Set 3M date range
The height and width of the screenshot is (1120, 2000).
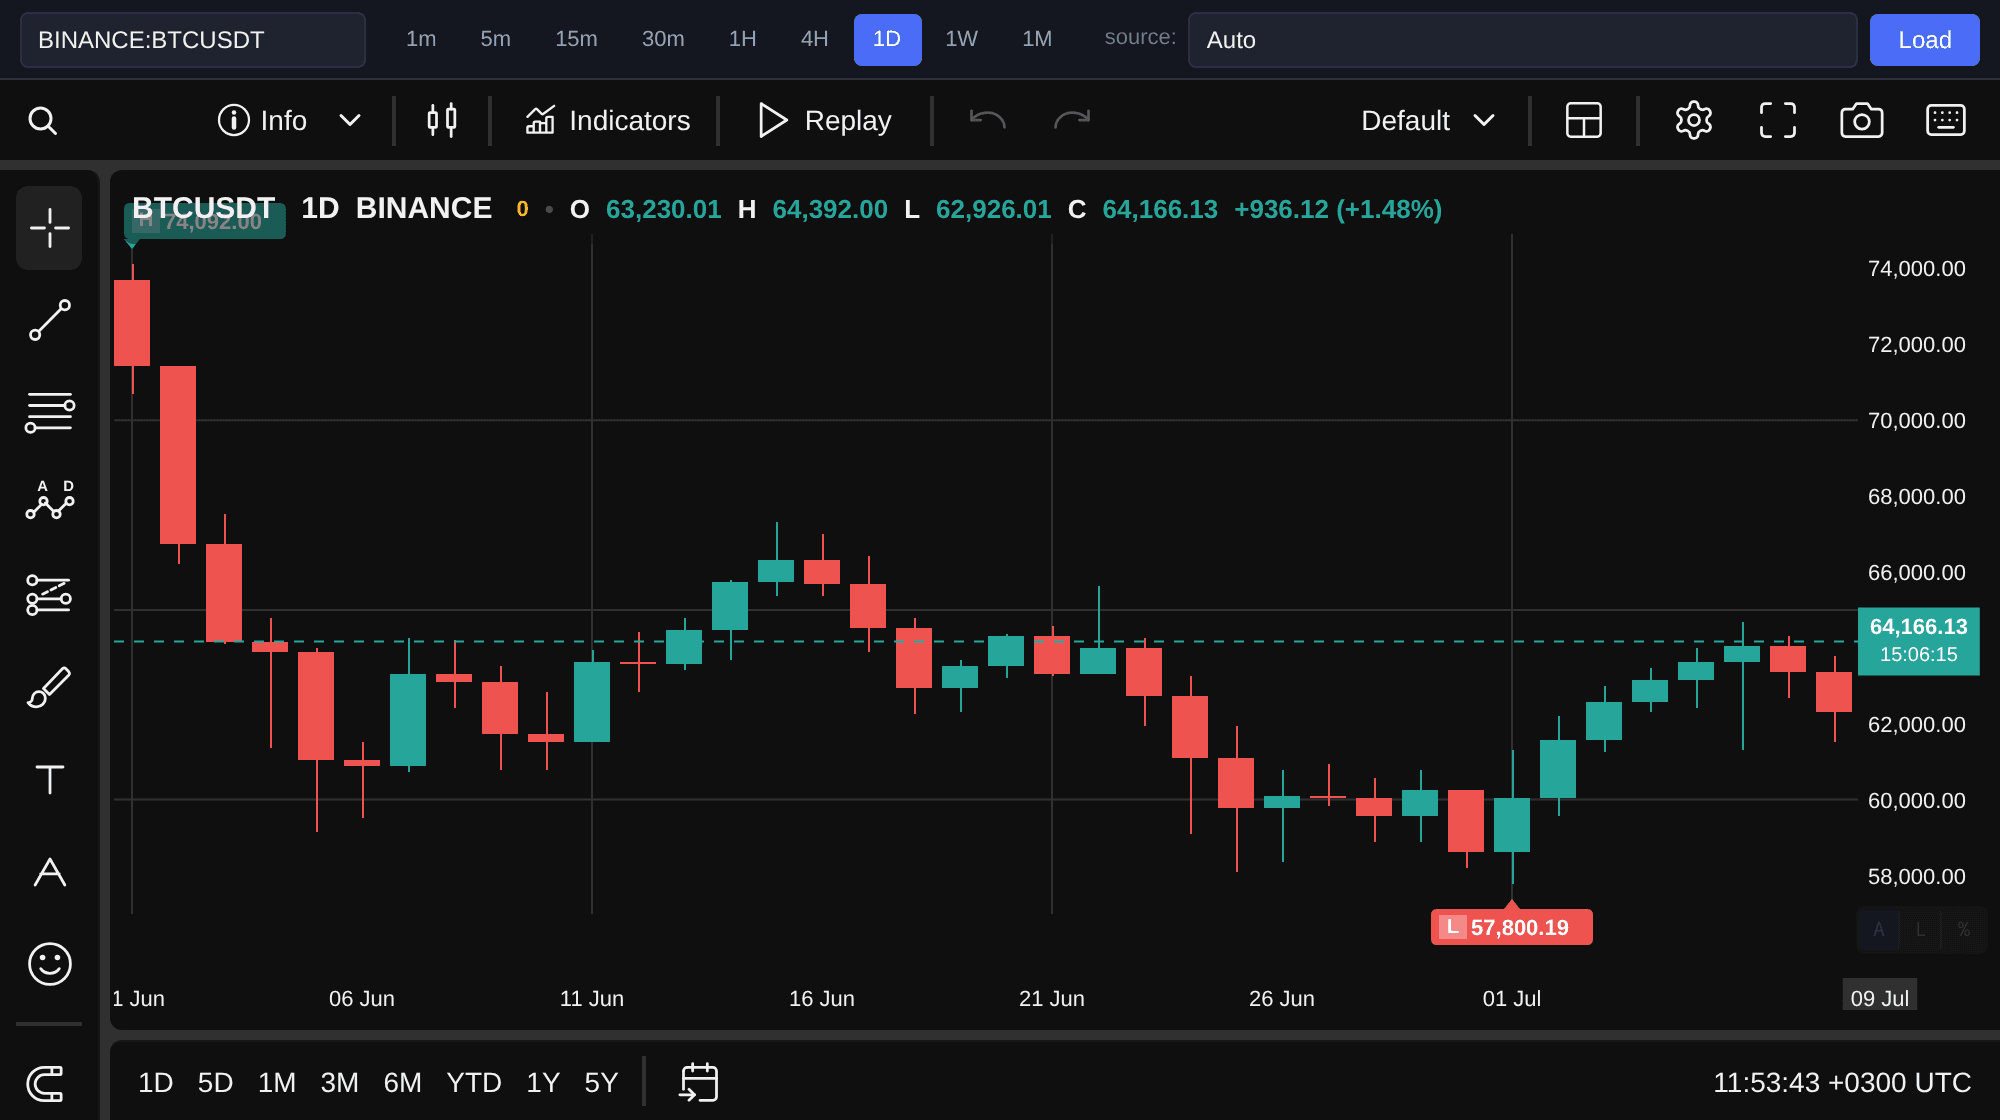pos(339,1083)
